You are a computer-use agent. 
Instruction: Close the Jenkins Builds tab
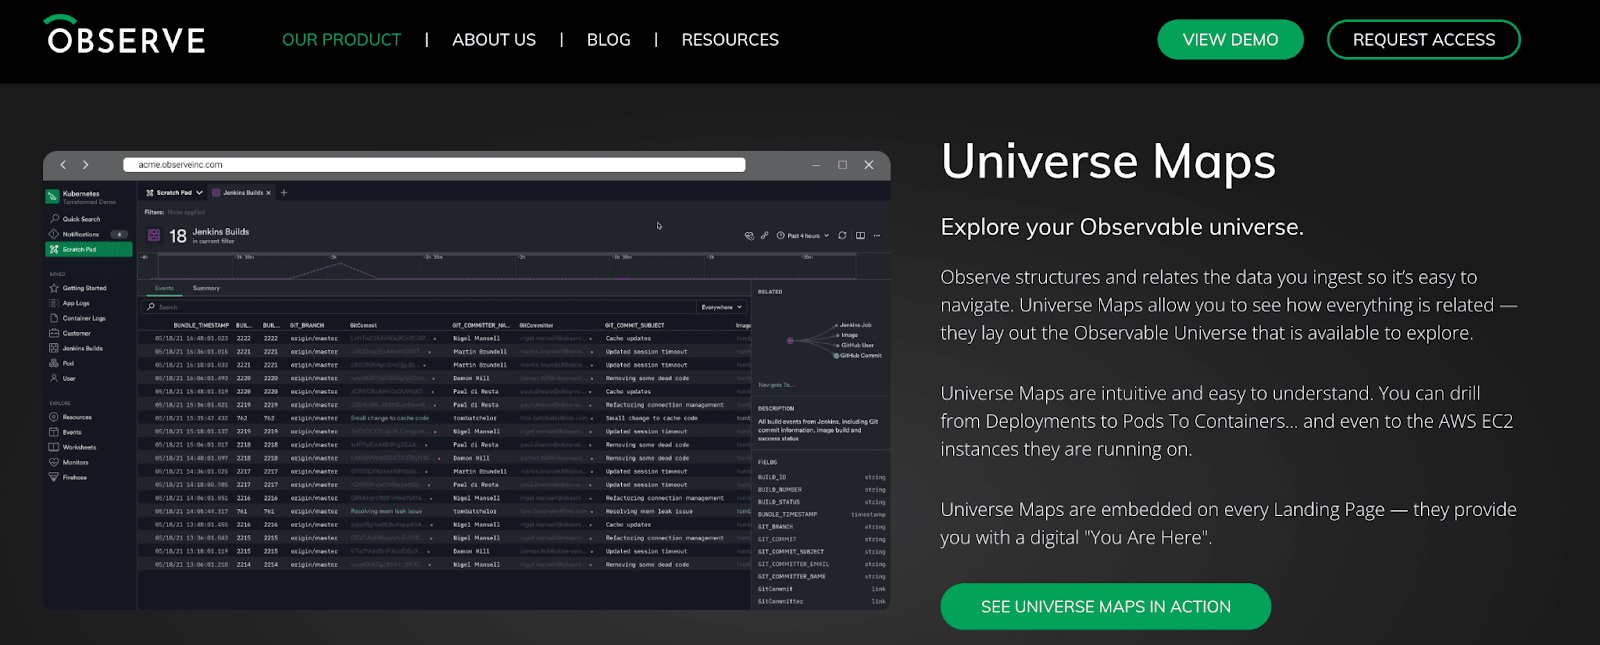click(x=268, y=193)
